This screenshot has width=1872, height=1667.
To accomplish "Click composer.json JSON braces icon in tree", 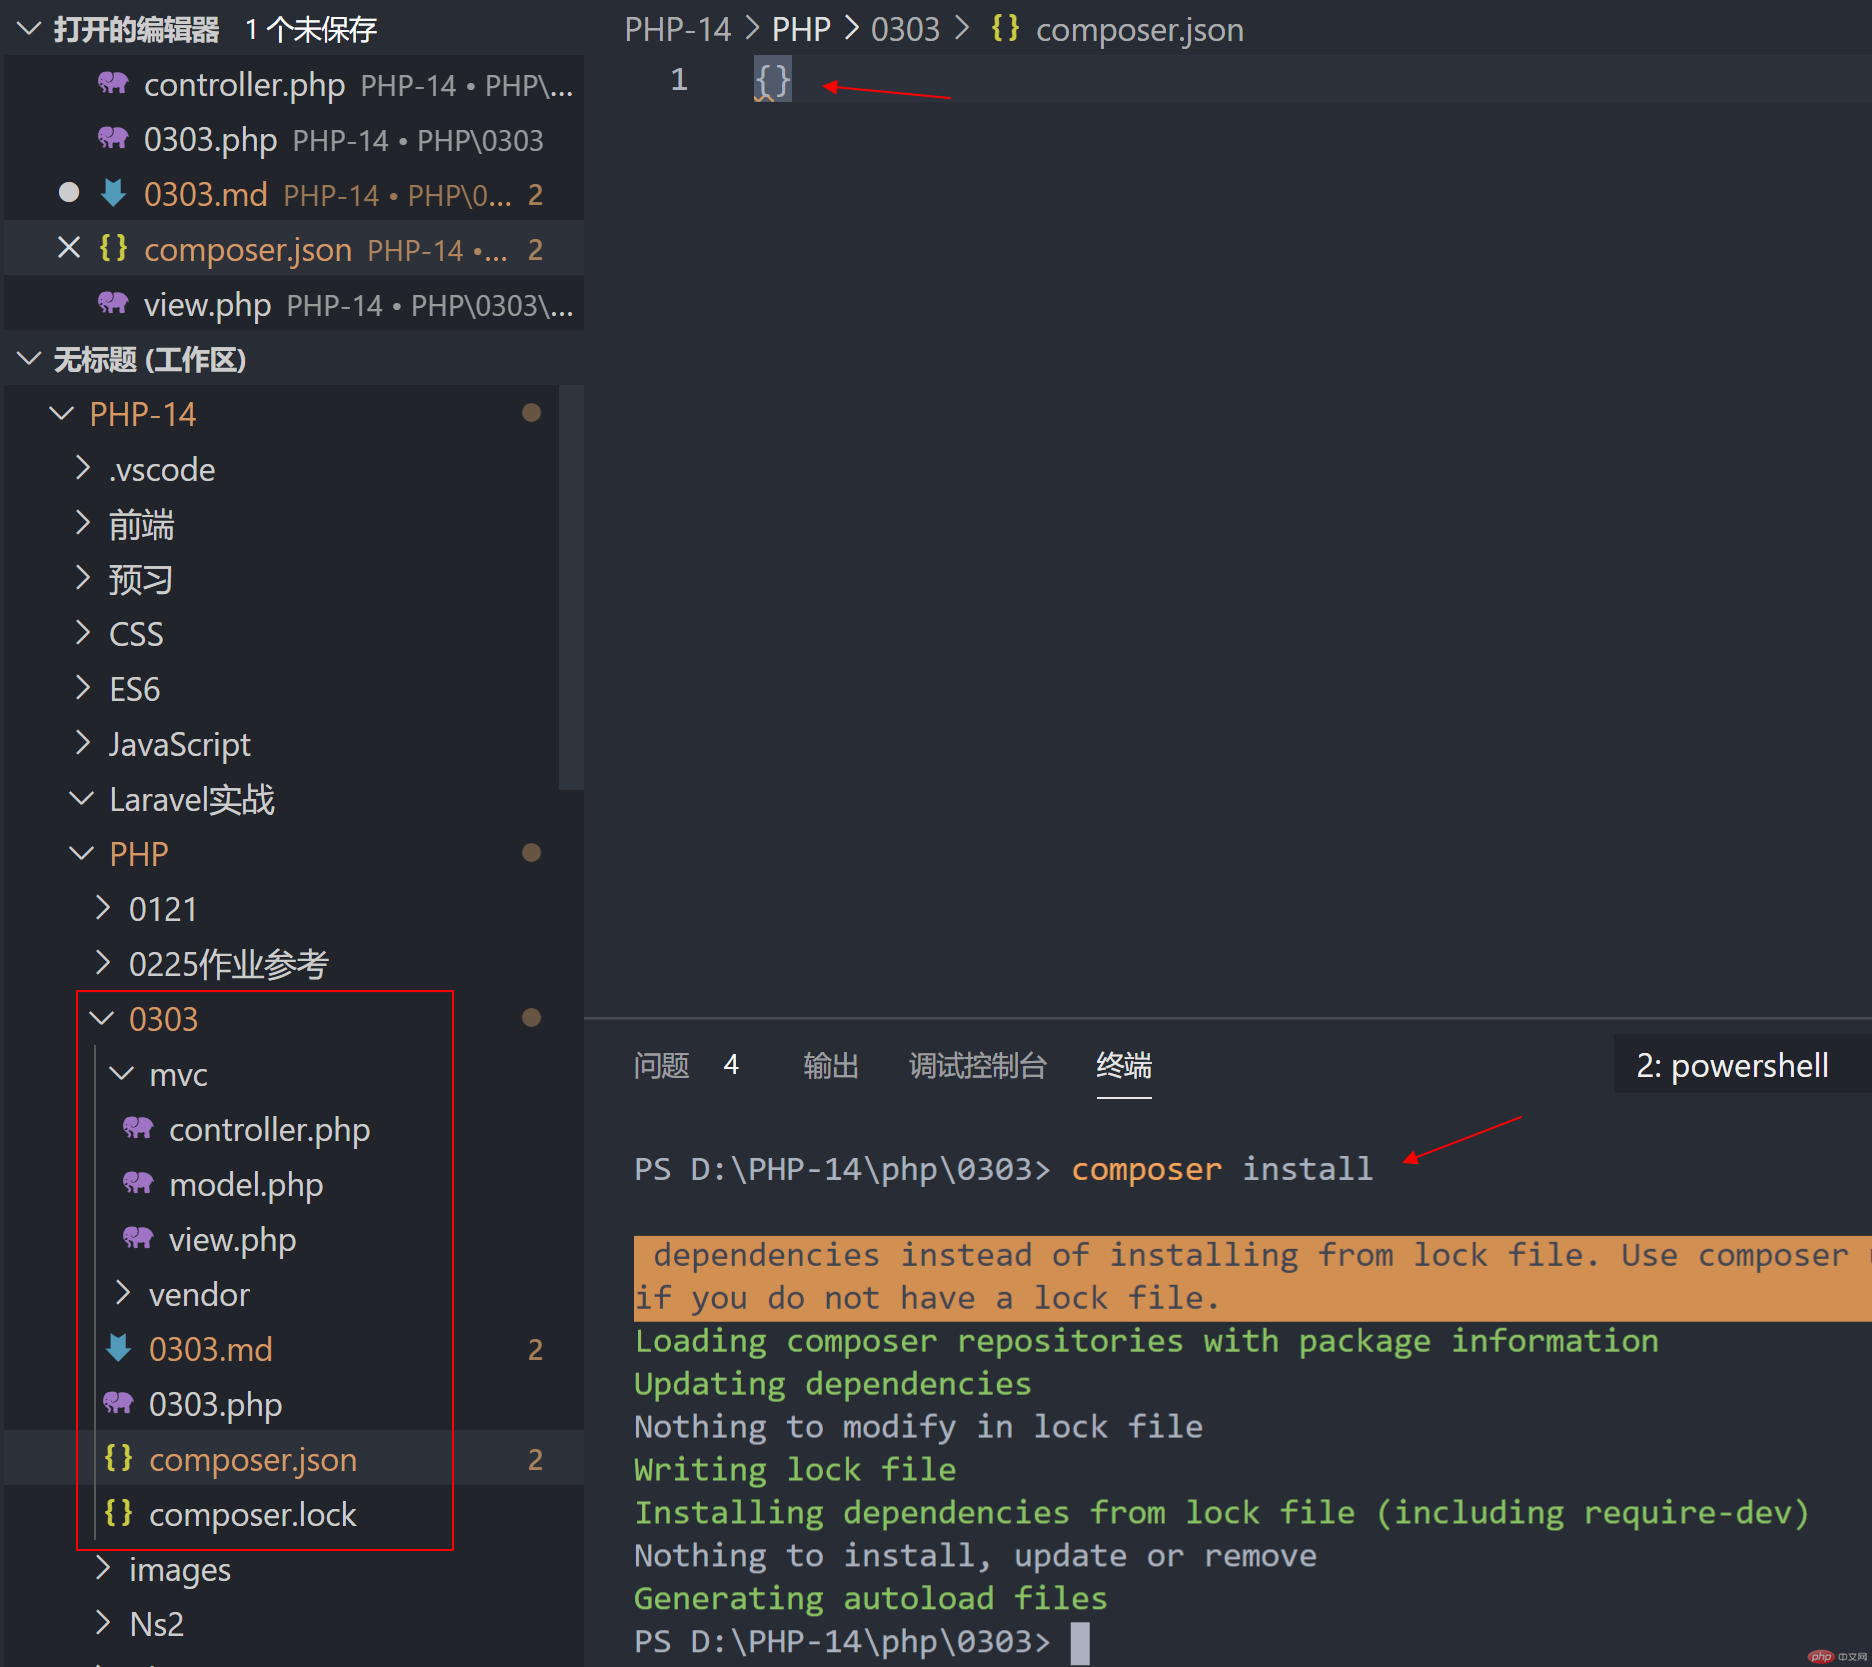I will coord(118,1459).
